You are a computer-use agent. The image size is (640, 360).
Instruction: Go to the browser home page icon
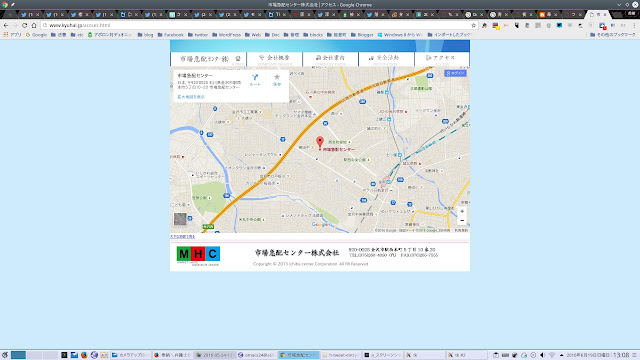click(x=34, y=25)
